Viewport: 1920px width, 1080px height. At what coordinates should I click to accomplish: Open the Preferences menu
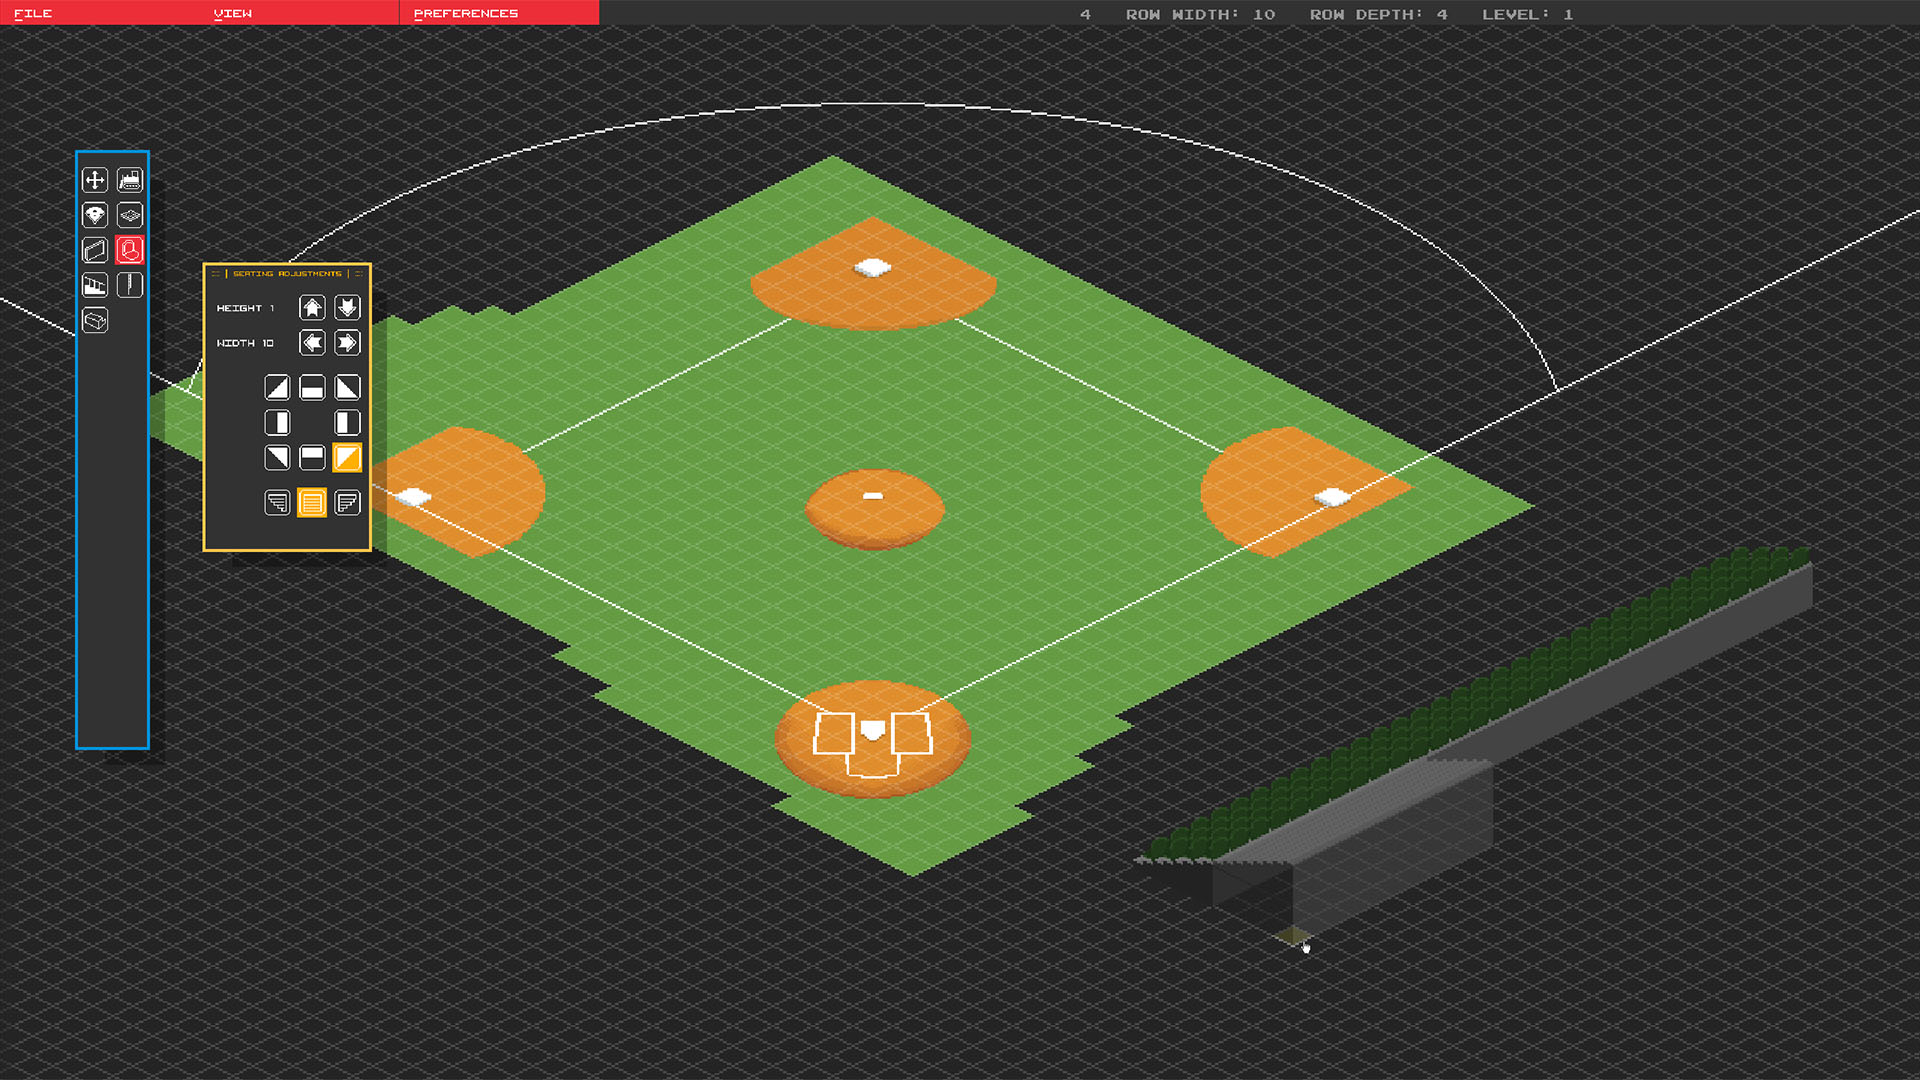[466, 13]
